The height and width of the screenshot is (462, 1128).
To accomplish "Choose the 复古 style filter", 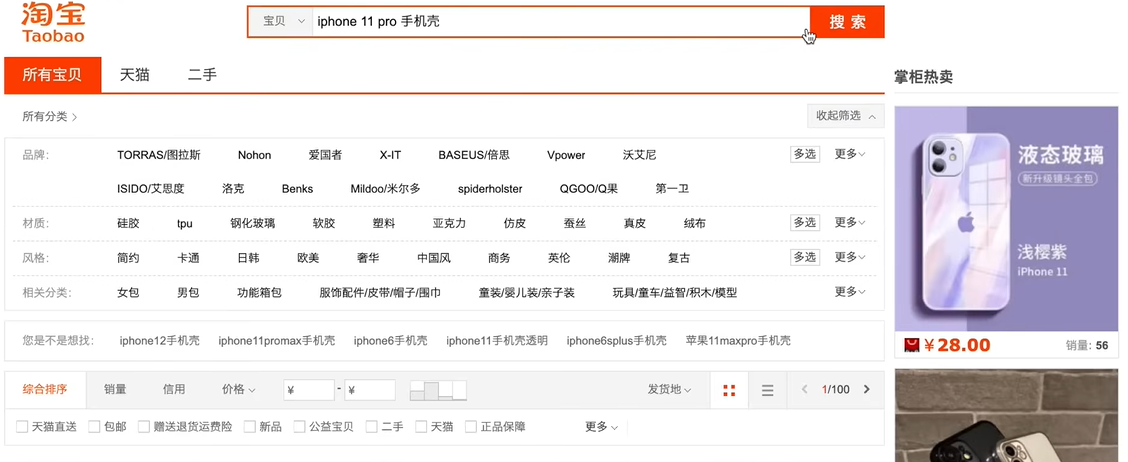I will point(679,258).
